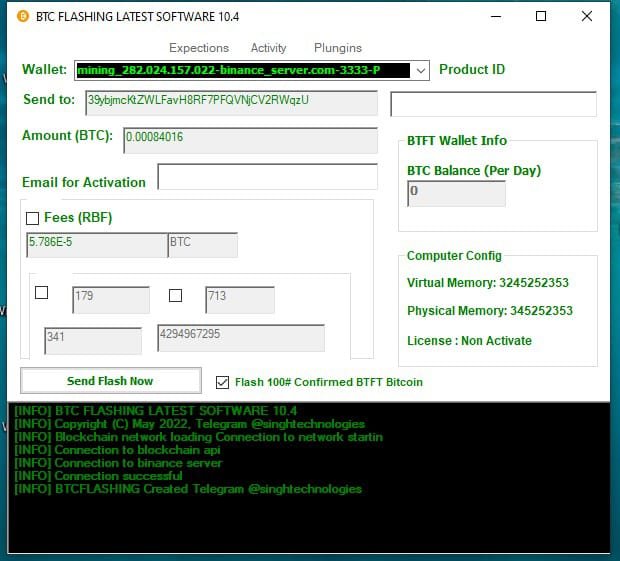
Task: Click the Product ID input field
Action: [x=493, y=104]
